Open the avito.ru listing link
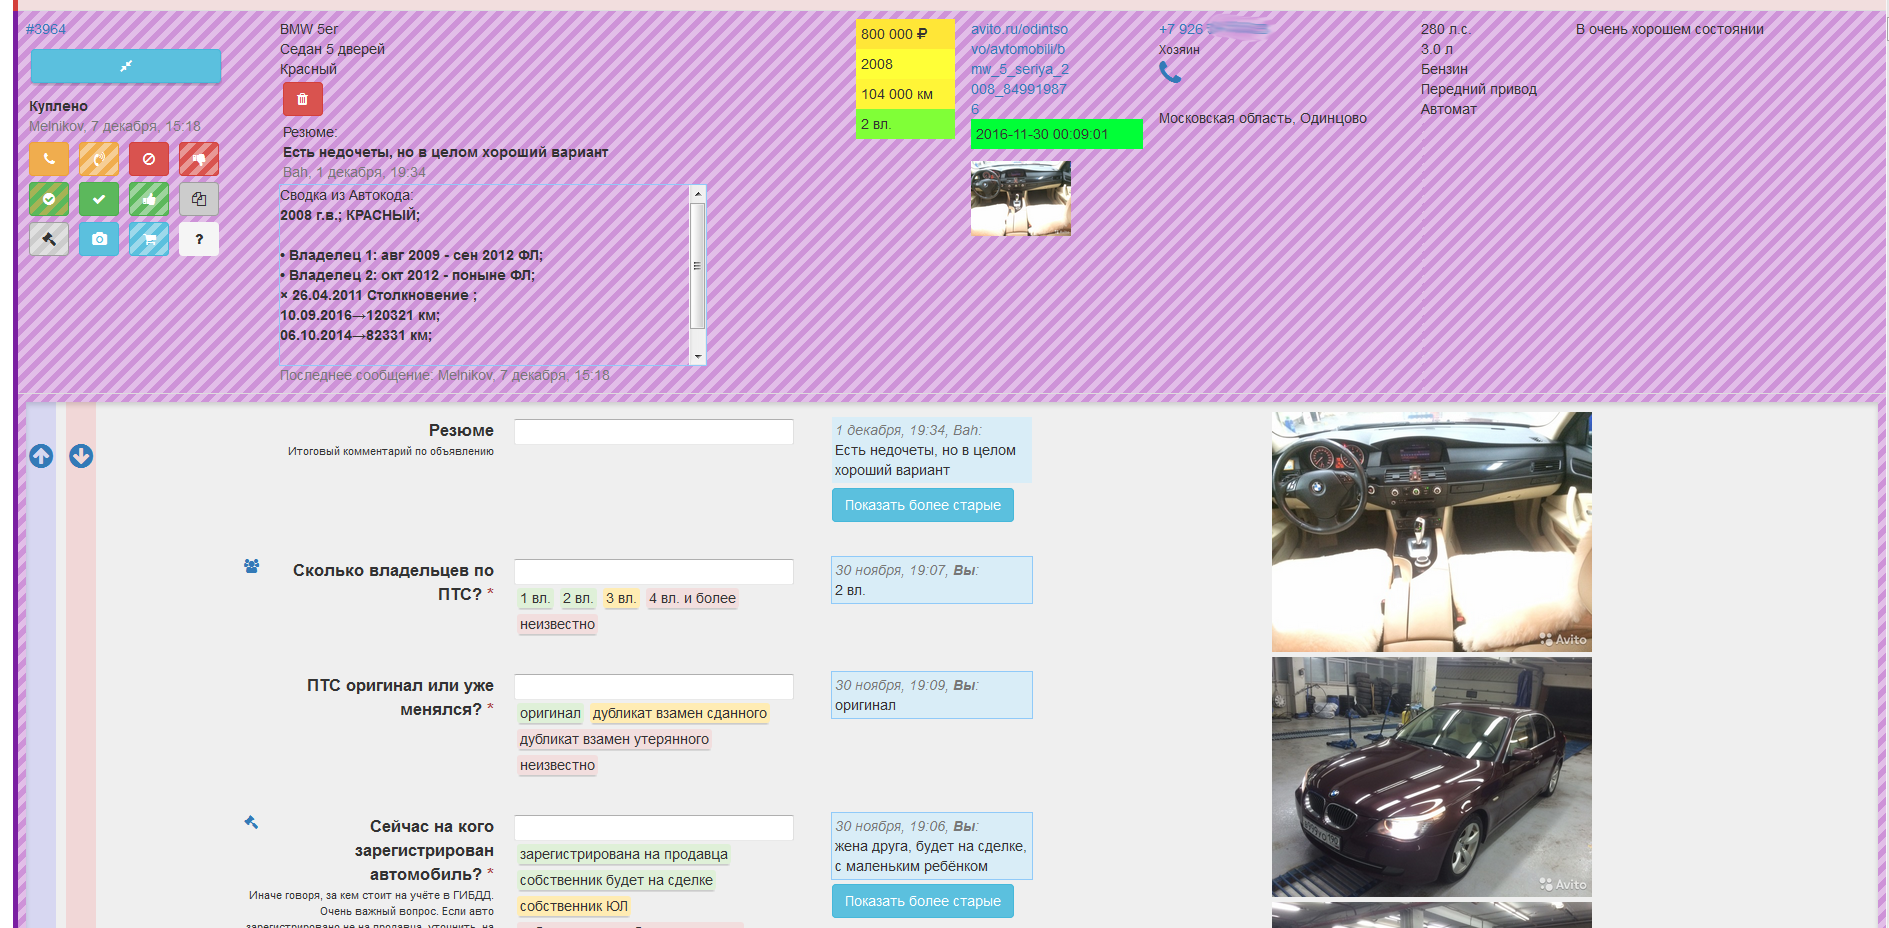 (1020, 69)
